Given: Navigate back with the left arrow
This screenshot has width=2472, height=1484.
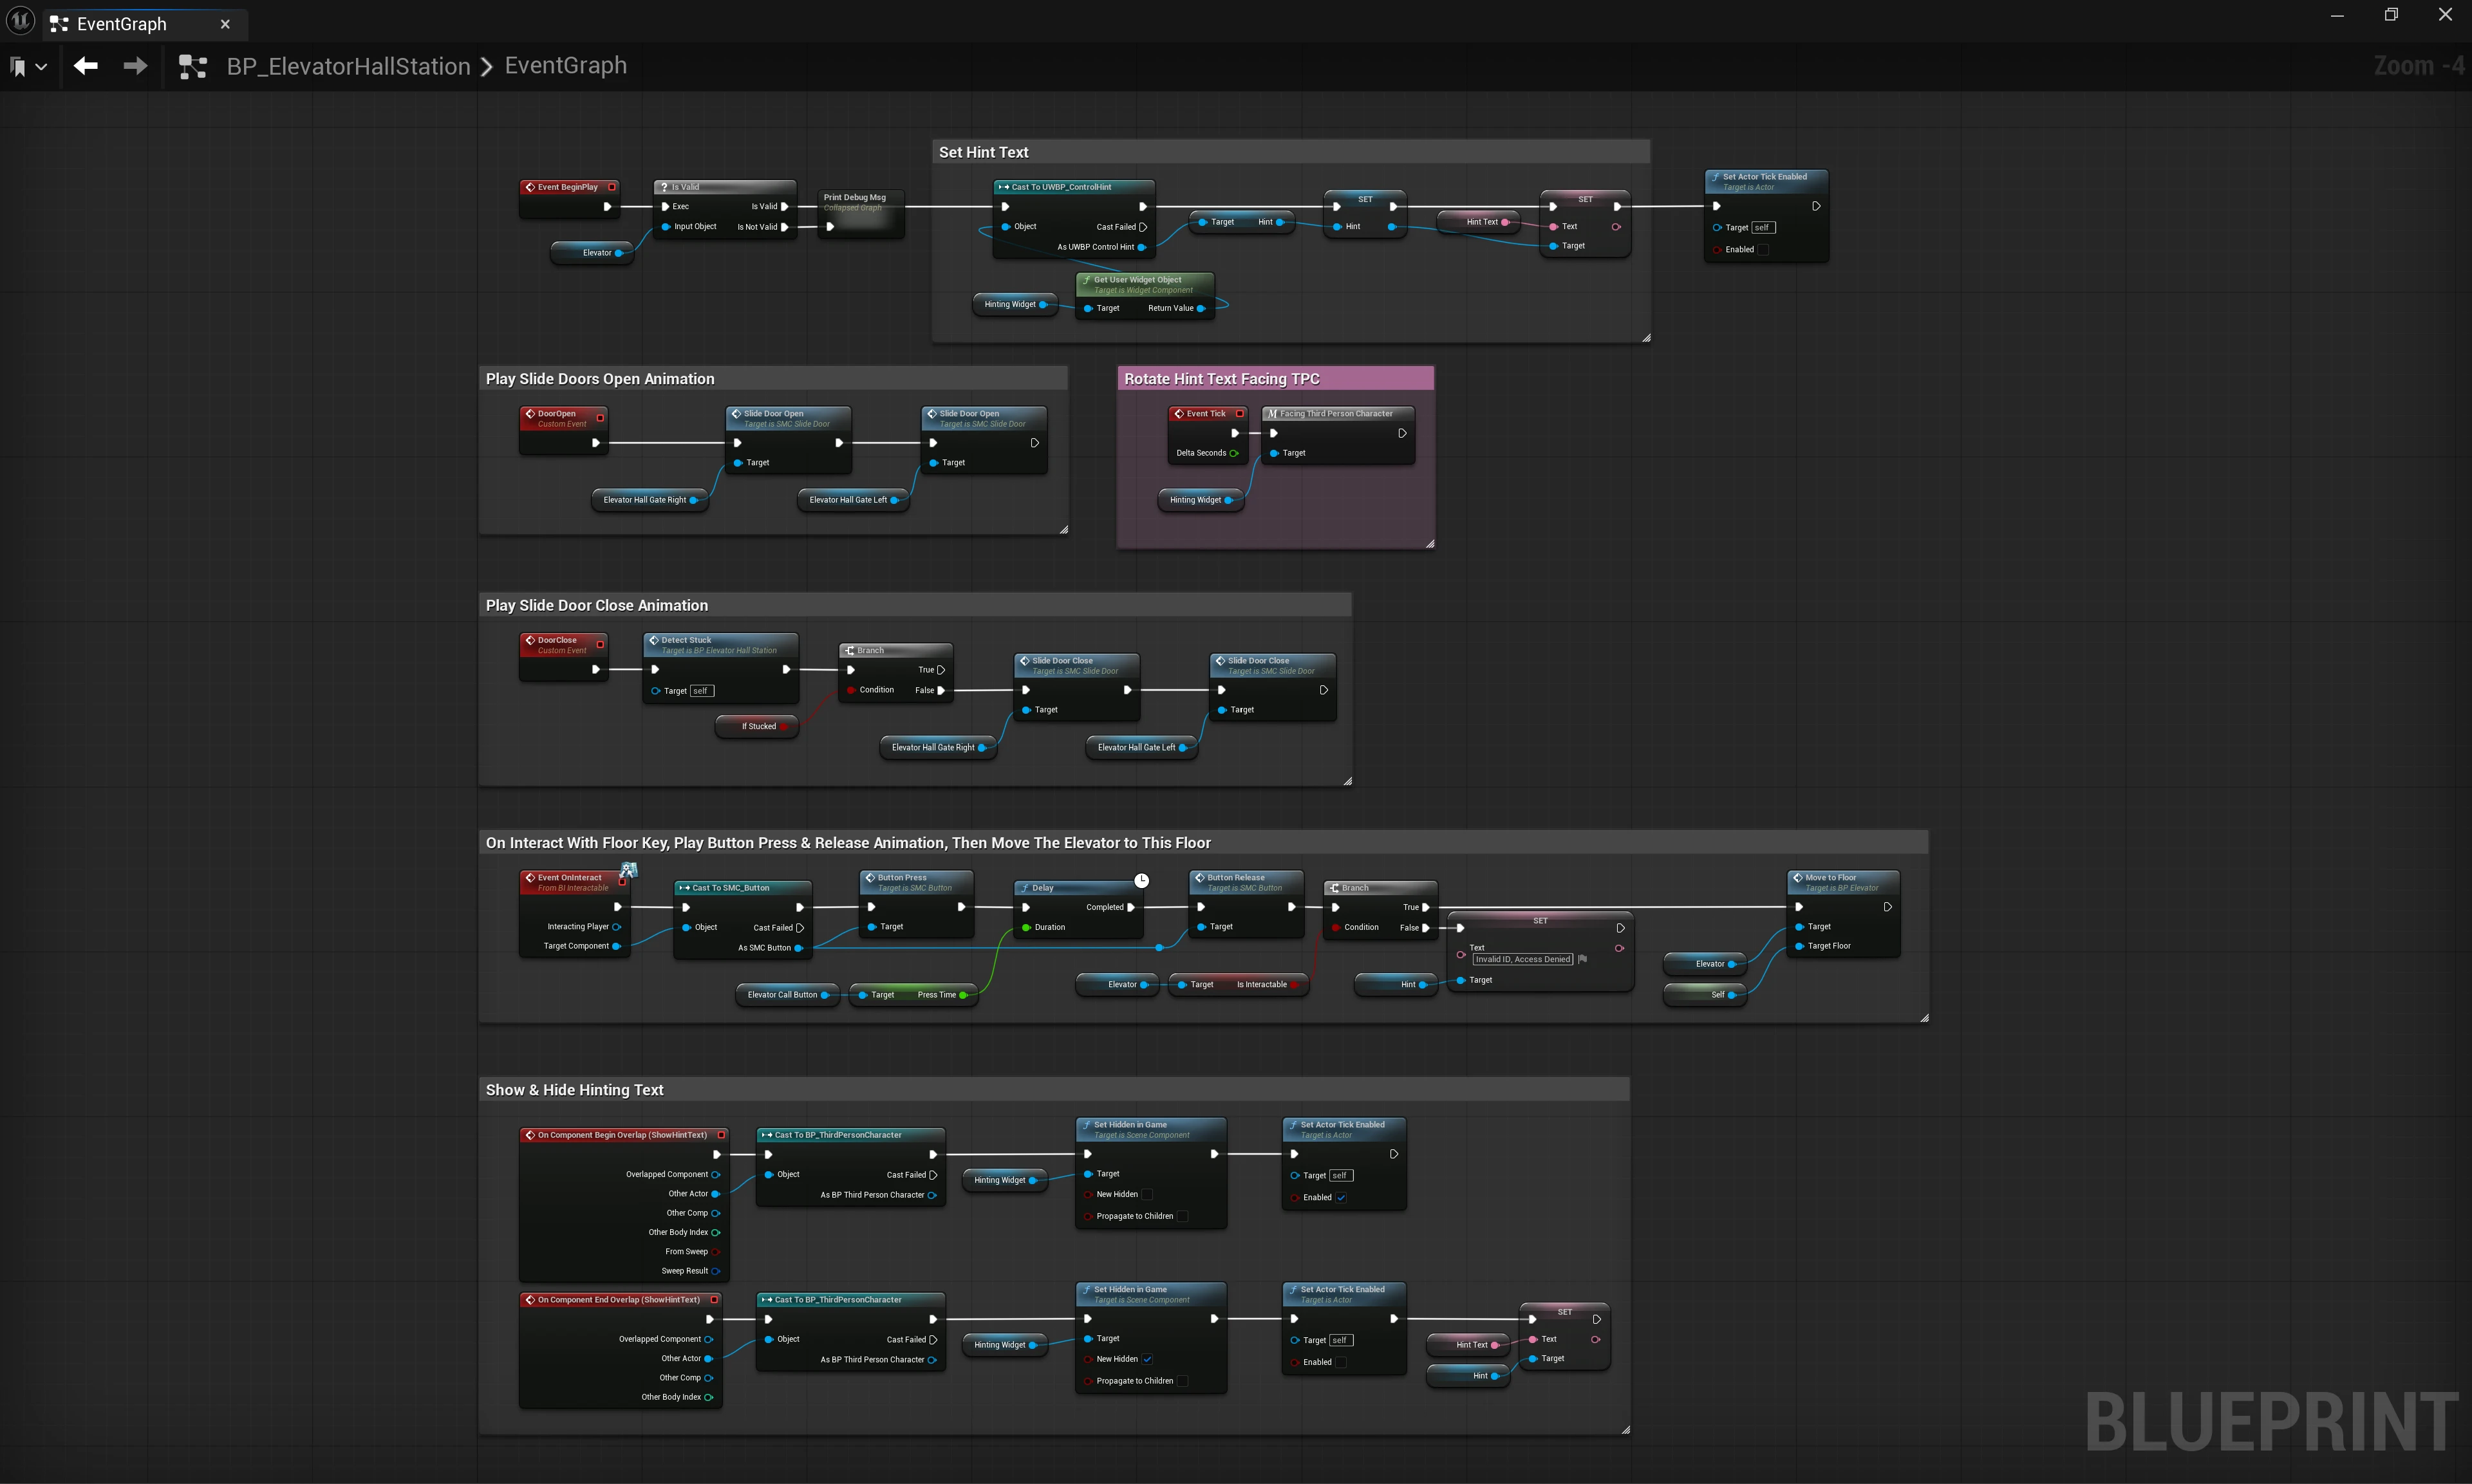Looking at the screenshot, I should coord(86,66).
